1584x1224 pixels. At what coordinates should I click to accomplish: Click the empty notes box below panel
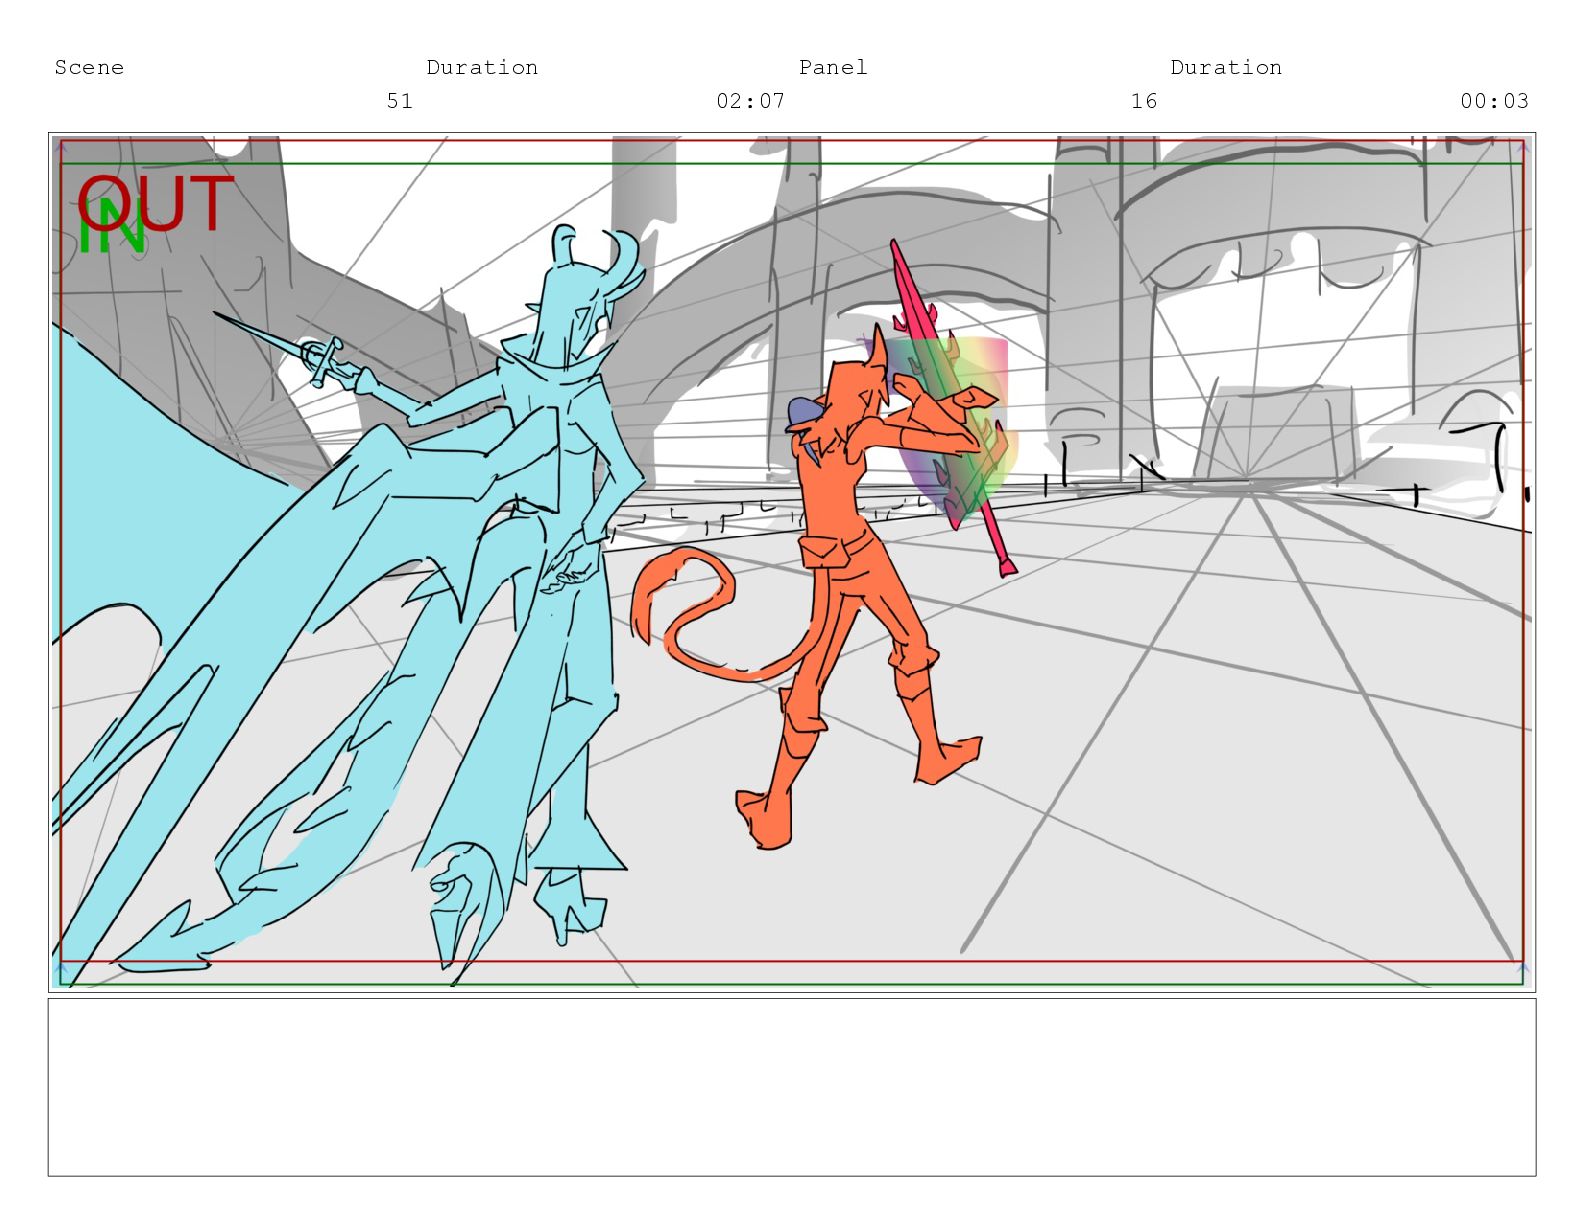(x=792, y=1087)
